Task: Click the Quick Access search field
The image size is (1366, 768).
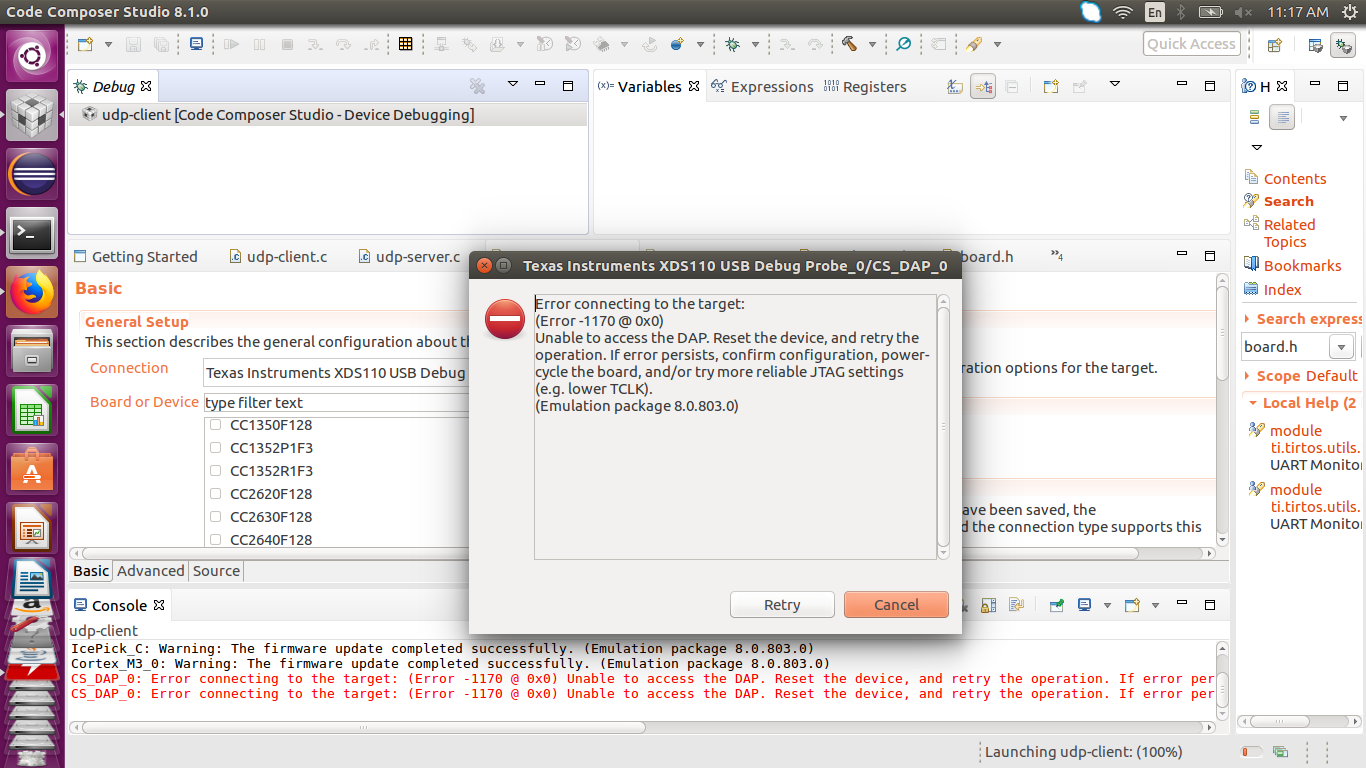Action: 1191,44
